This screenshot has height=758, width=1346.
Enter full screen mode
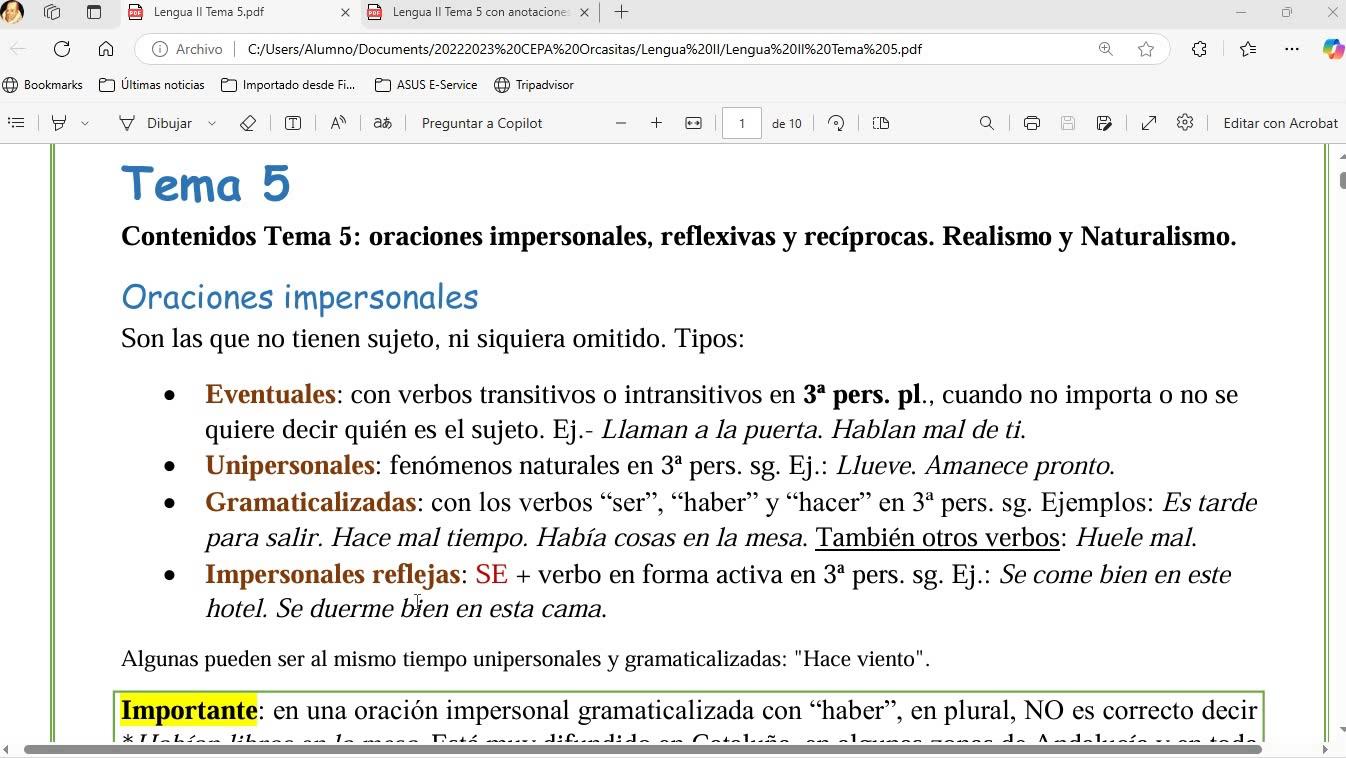pyautogui.click(x=1149, y=123)
